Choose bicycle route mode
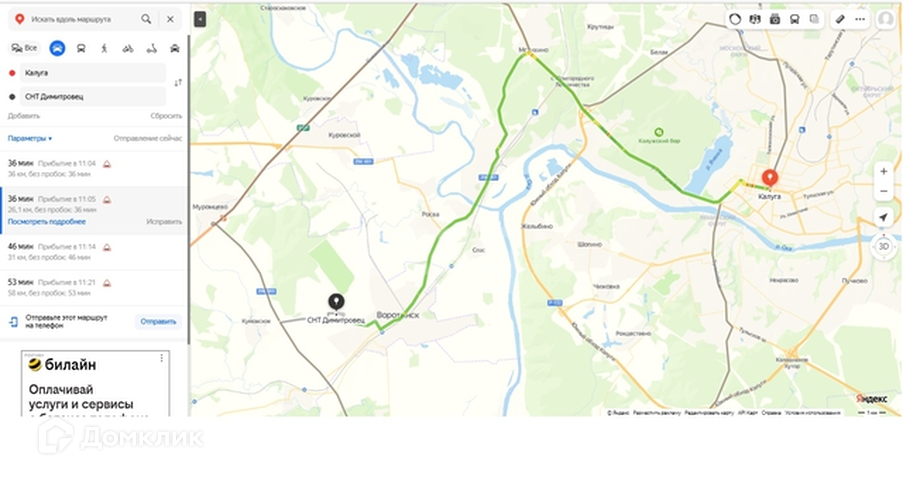The width and height of the screenshot is (903, 480). 128,48
